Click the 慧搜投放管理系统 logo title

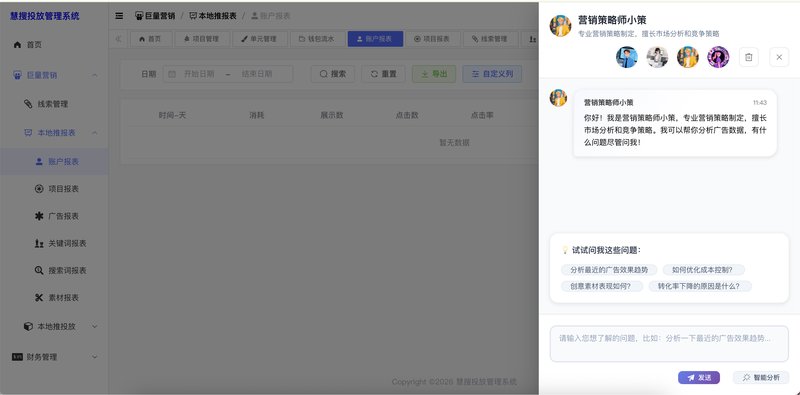(45, 16)
